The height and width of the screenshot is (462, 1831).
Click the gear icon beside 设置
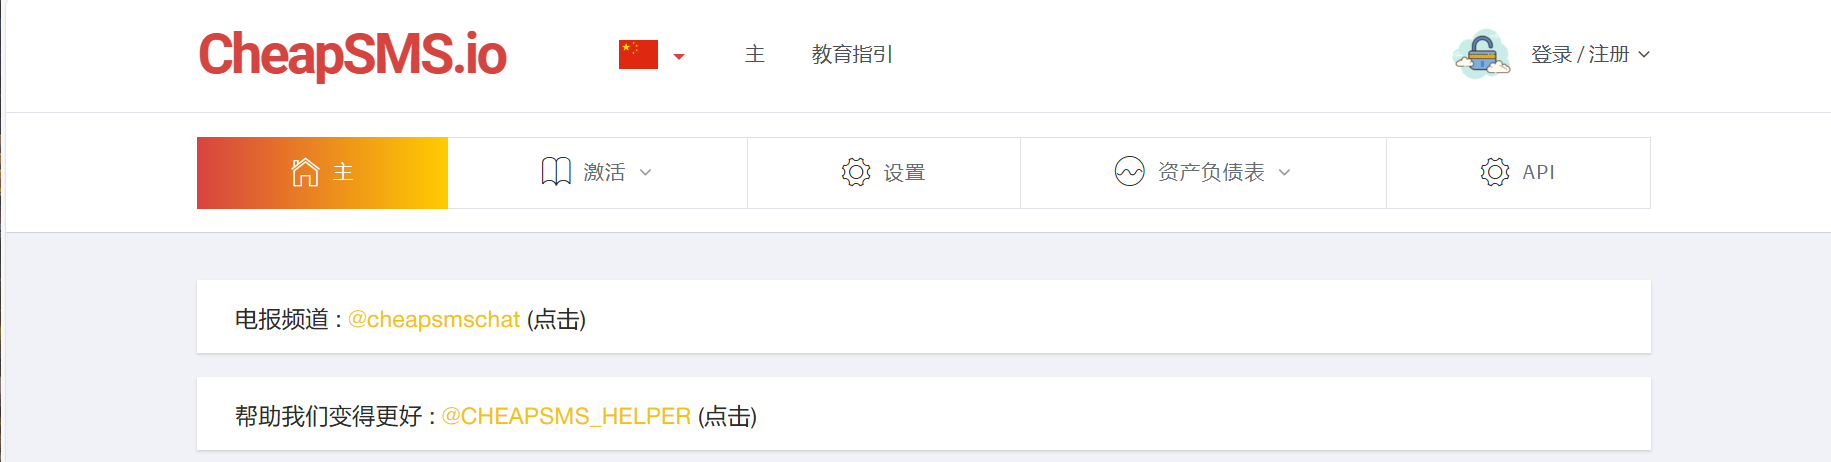coord(856,172)
